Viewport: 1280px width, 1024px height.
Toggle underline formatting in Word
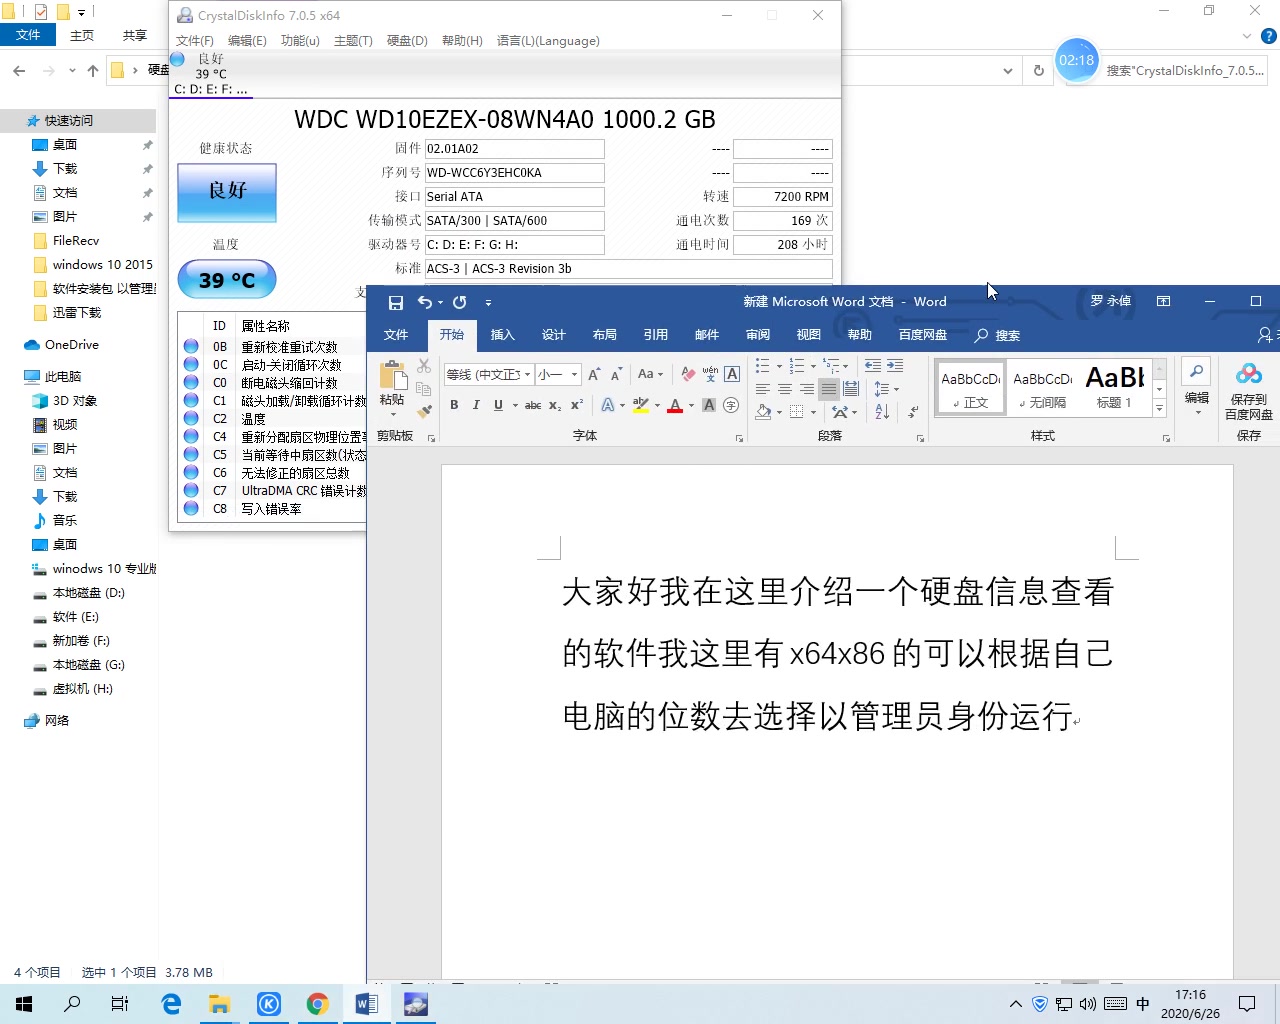[x=498, y=405]
